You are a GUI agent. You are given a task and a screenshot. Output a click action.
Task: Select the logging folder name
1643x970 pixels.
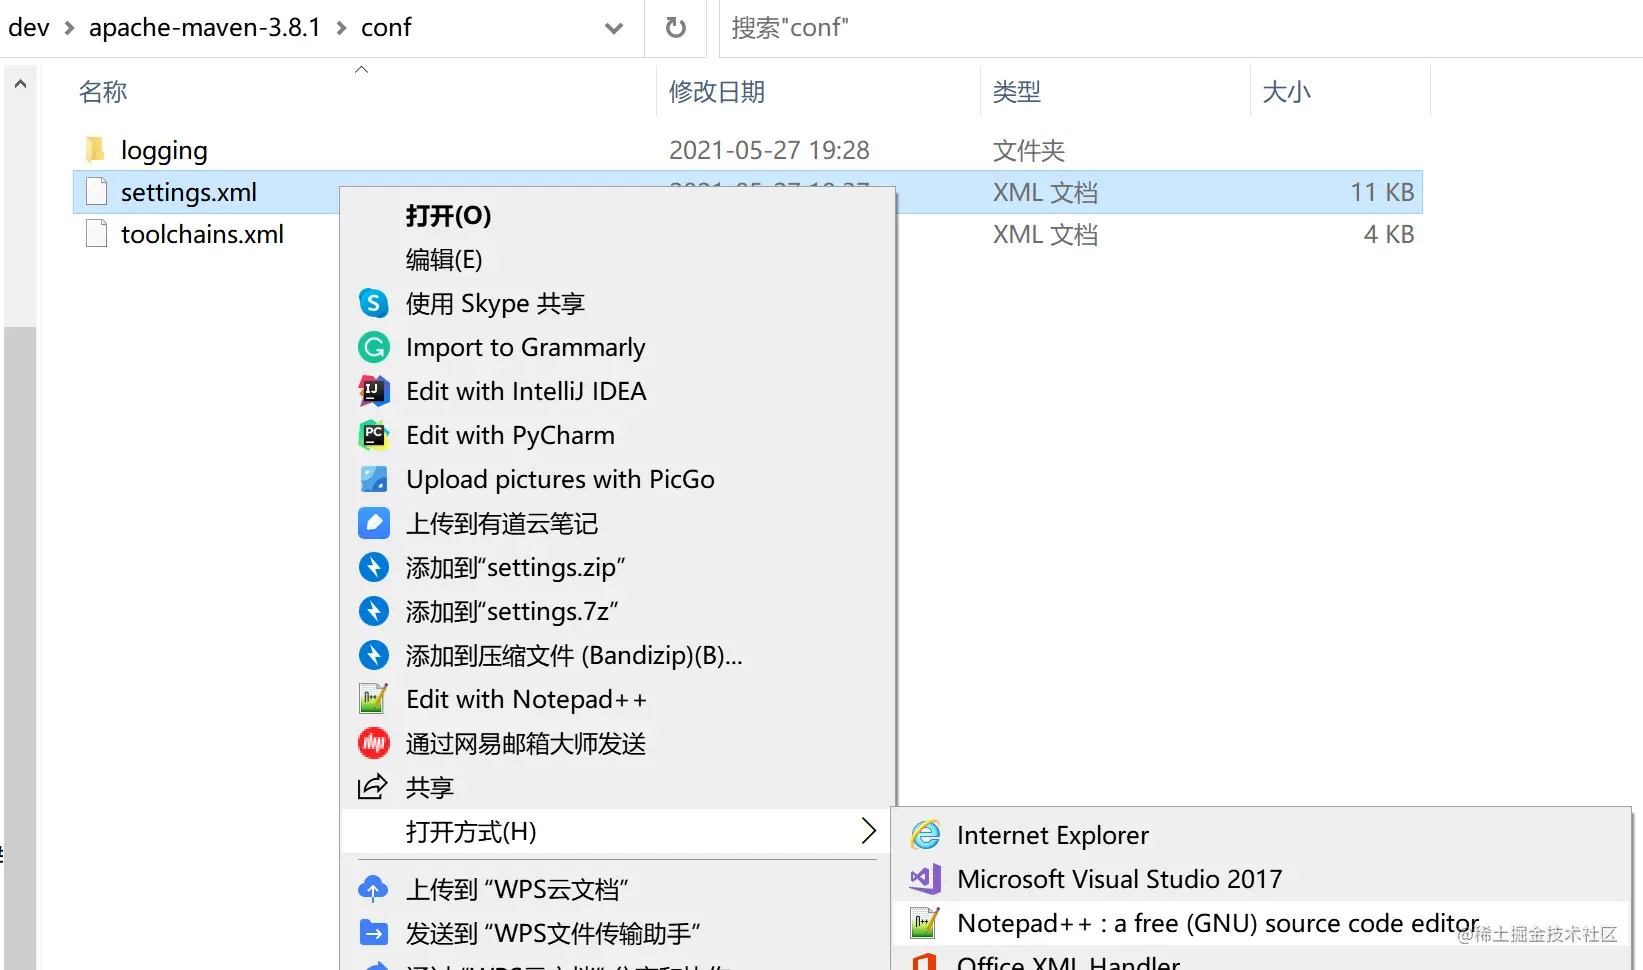tap(164, 150)
